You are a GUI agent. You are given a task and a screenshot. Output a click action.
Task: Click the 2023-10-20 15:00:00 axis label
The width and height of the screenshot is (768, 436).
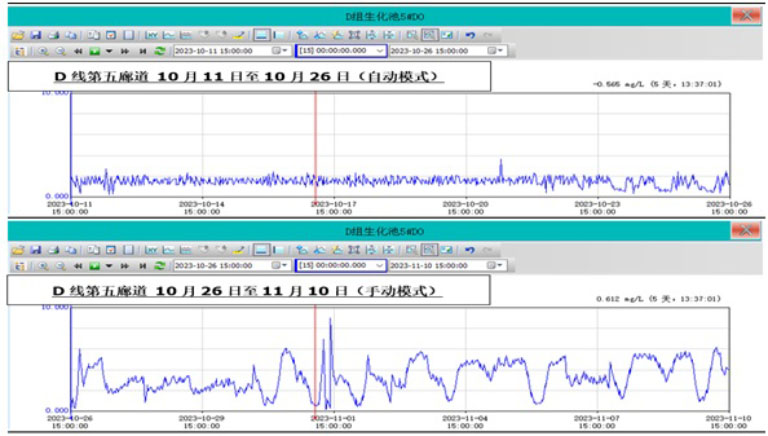coord(465,208)
